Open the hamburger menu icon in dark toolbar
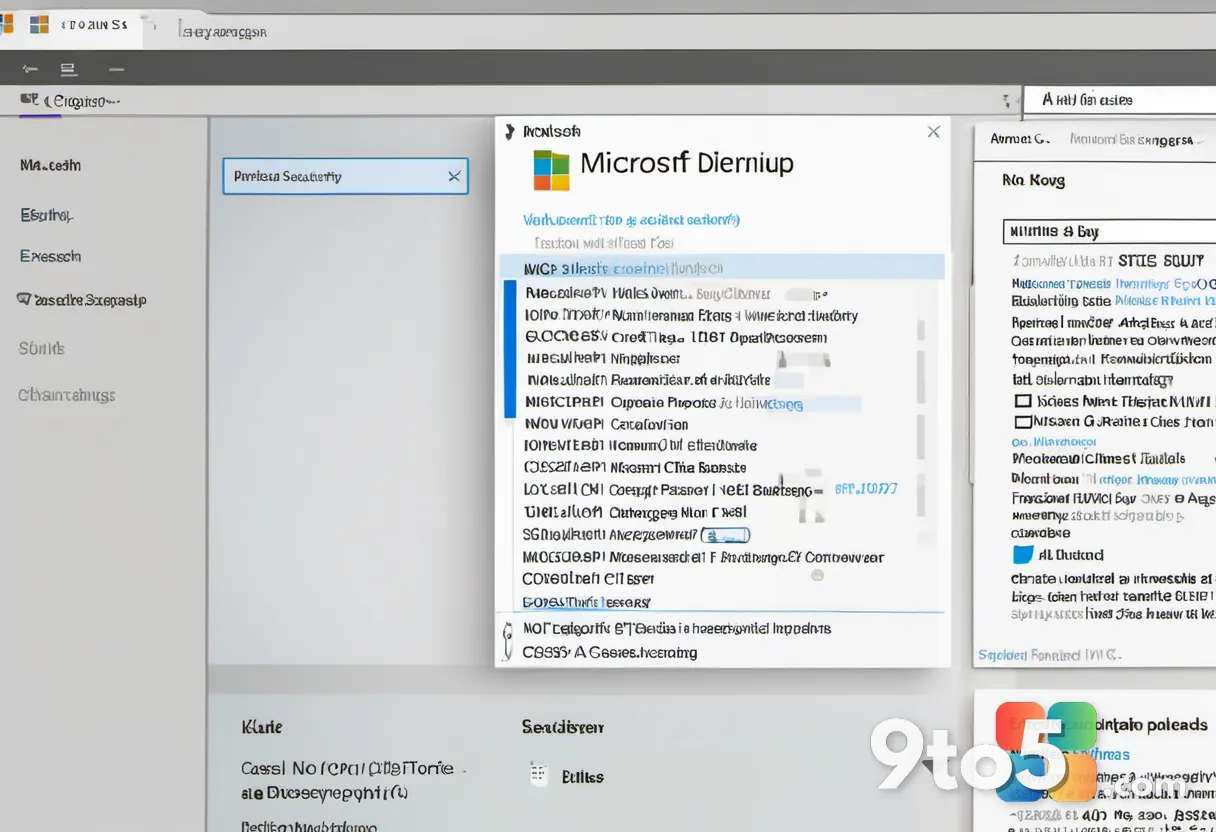The width and height of the screenshot is (1216, 832). tap(68, 69)
